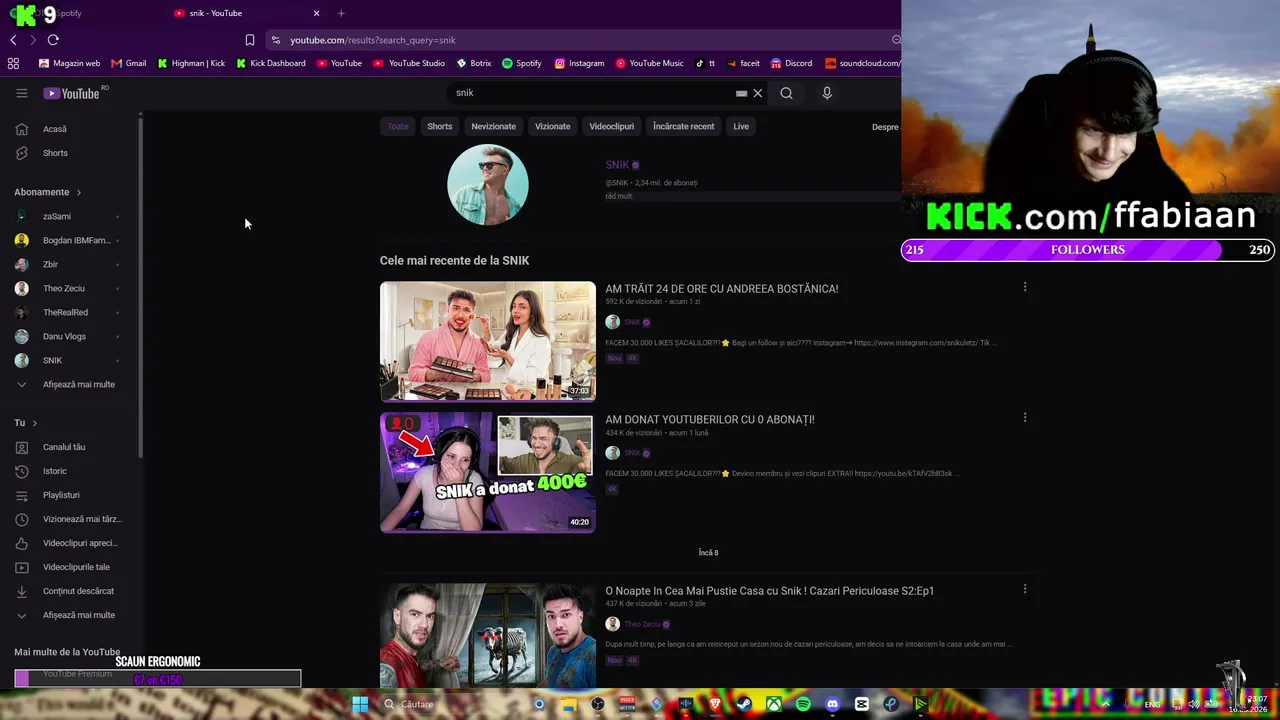The image size is (1280, 720).
Task: Open the Gmail bookmark
Action: pos(129,63)
